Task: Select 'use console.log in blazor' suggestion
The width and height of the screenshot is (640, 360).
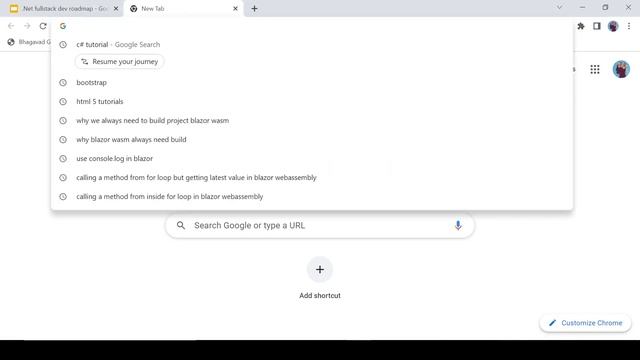Action: pyautogui.click(x=312, y=158)
